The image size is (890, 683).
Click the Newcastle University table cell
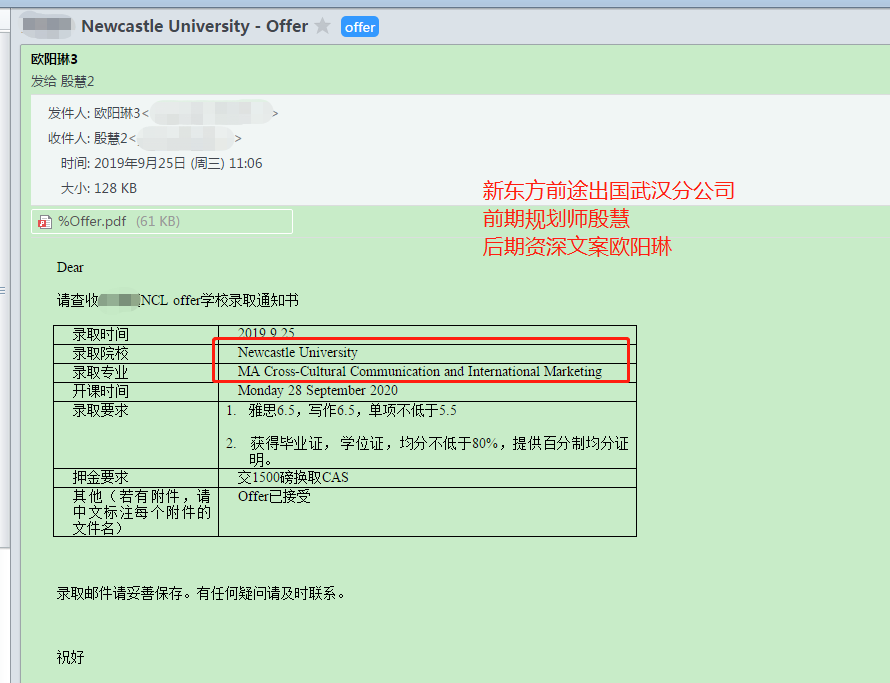pos(427,353)
